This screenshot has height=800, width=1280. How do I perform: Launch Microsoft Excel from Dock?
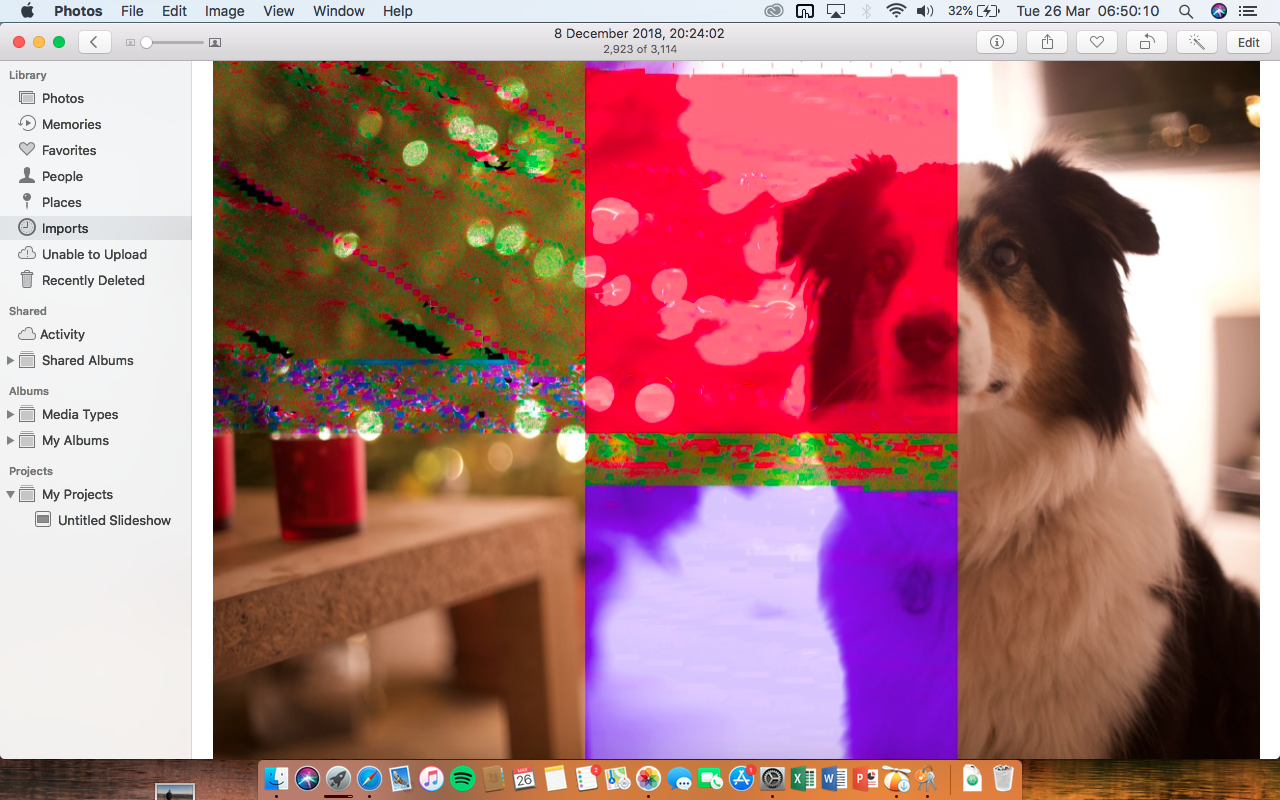[x=803, y=778]
